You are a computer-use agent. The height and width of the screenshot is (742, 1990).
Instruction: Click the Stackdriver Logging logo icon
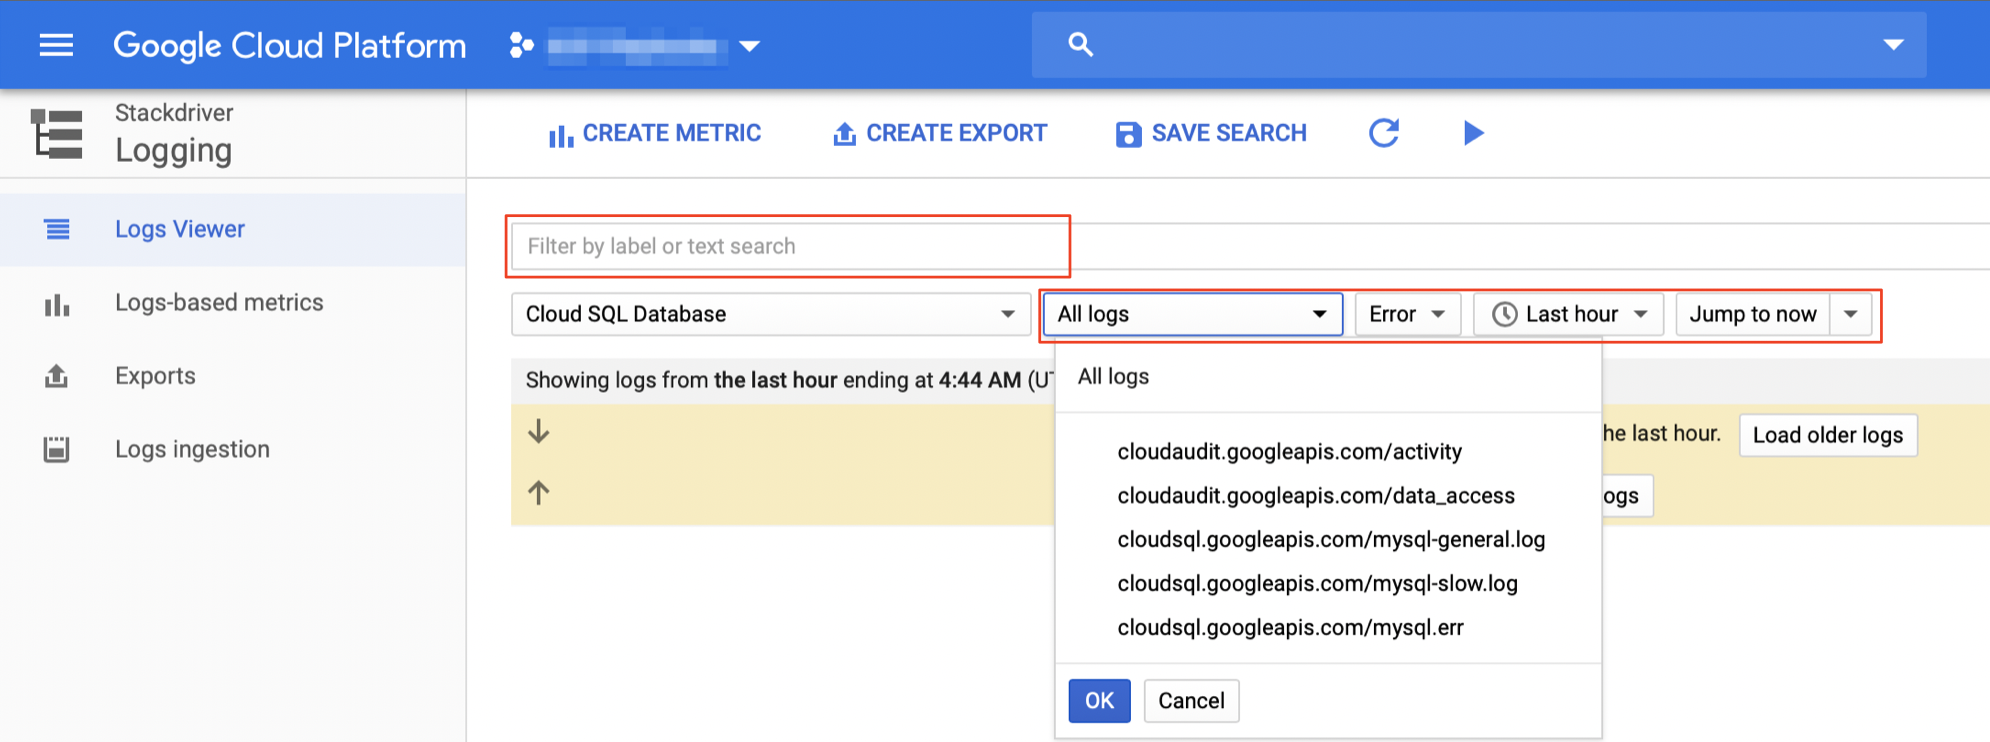[57, 134]
